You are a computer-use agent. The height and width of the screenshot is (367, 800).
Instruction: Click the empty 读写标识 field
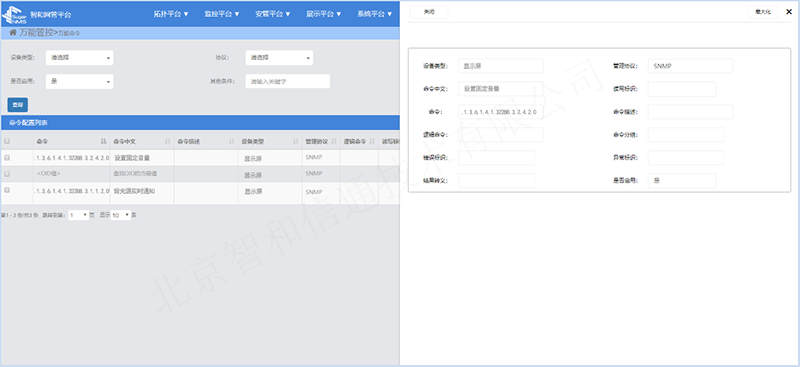[x=682, y=89]
